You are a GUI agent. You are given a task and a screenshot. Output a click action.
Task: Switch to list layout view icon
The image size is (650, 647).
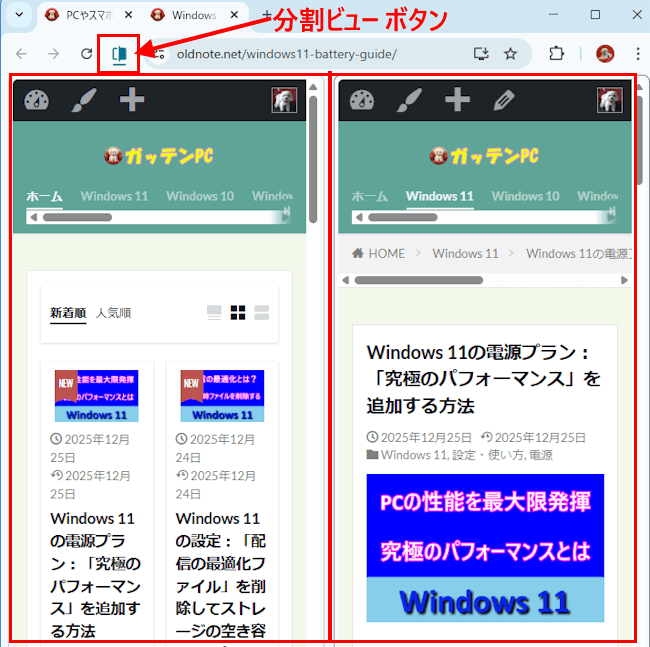point(214,313)
